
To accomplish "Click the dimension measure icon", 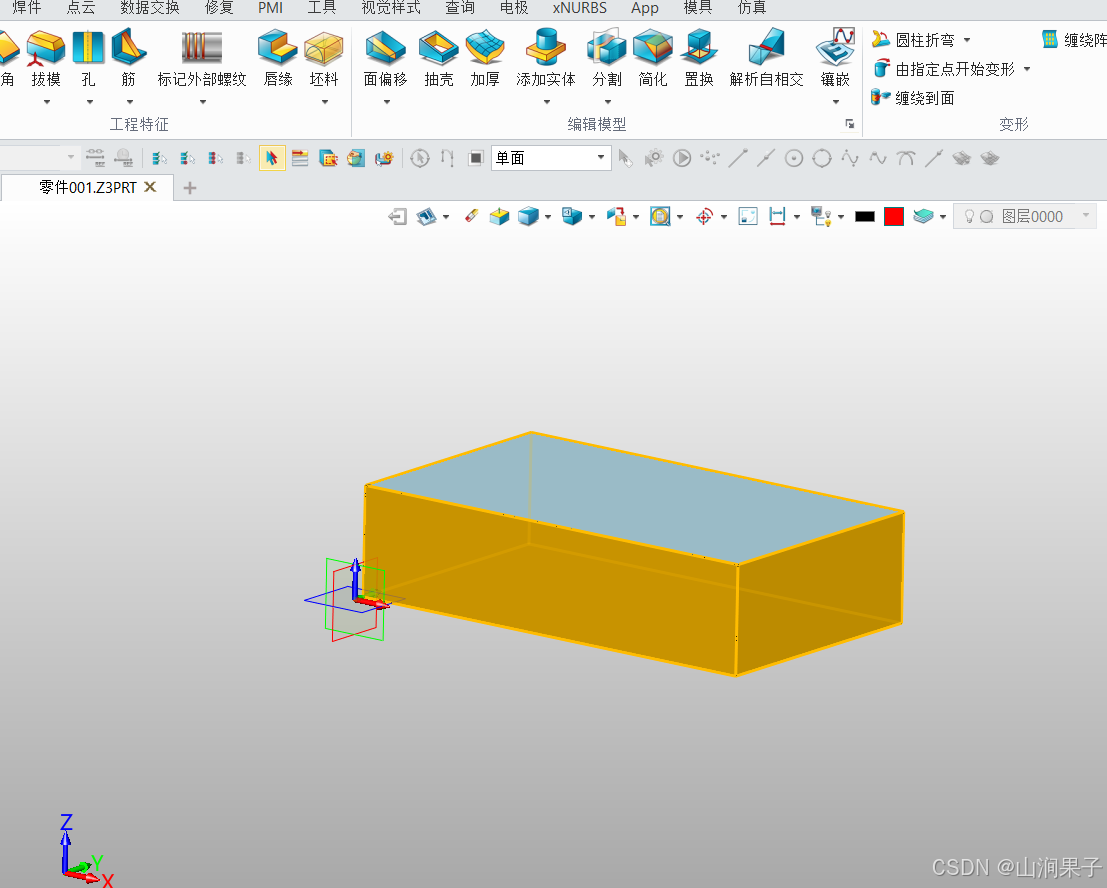I will tap(777, 216).
